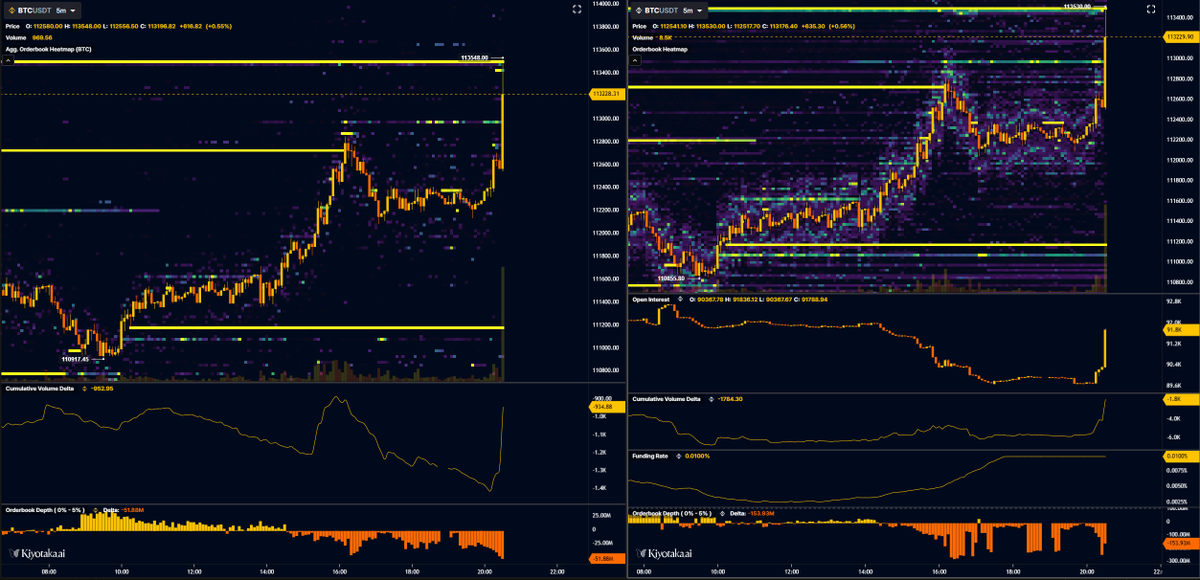Click the 0.0100% value beside Funding Rate title
This screenshot has height=580, width=1200.
[697, 456]
